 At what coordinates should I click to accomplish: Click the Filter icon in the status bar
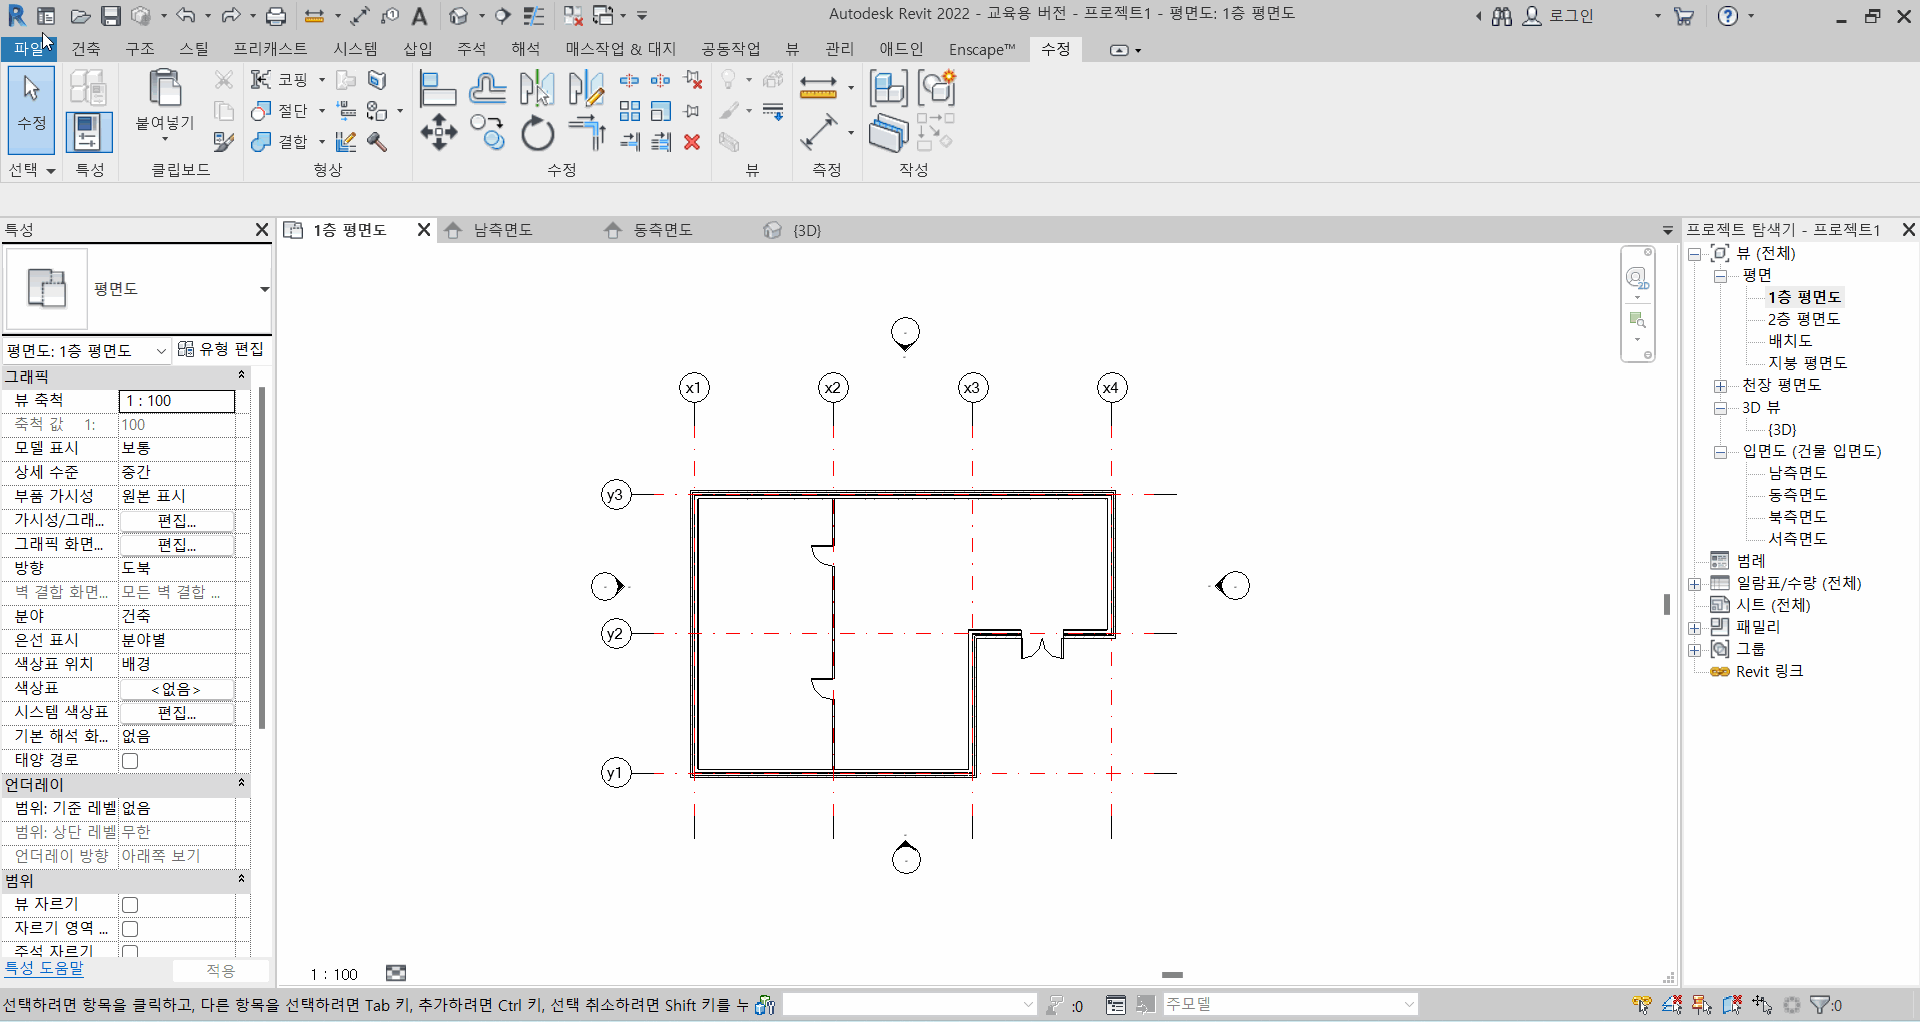(1821, 1005)
